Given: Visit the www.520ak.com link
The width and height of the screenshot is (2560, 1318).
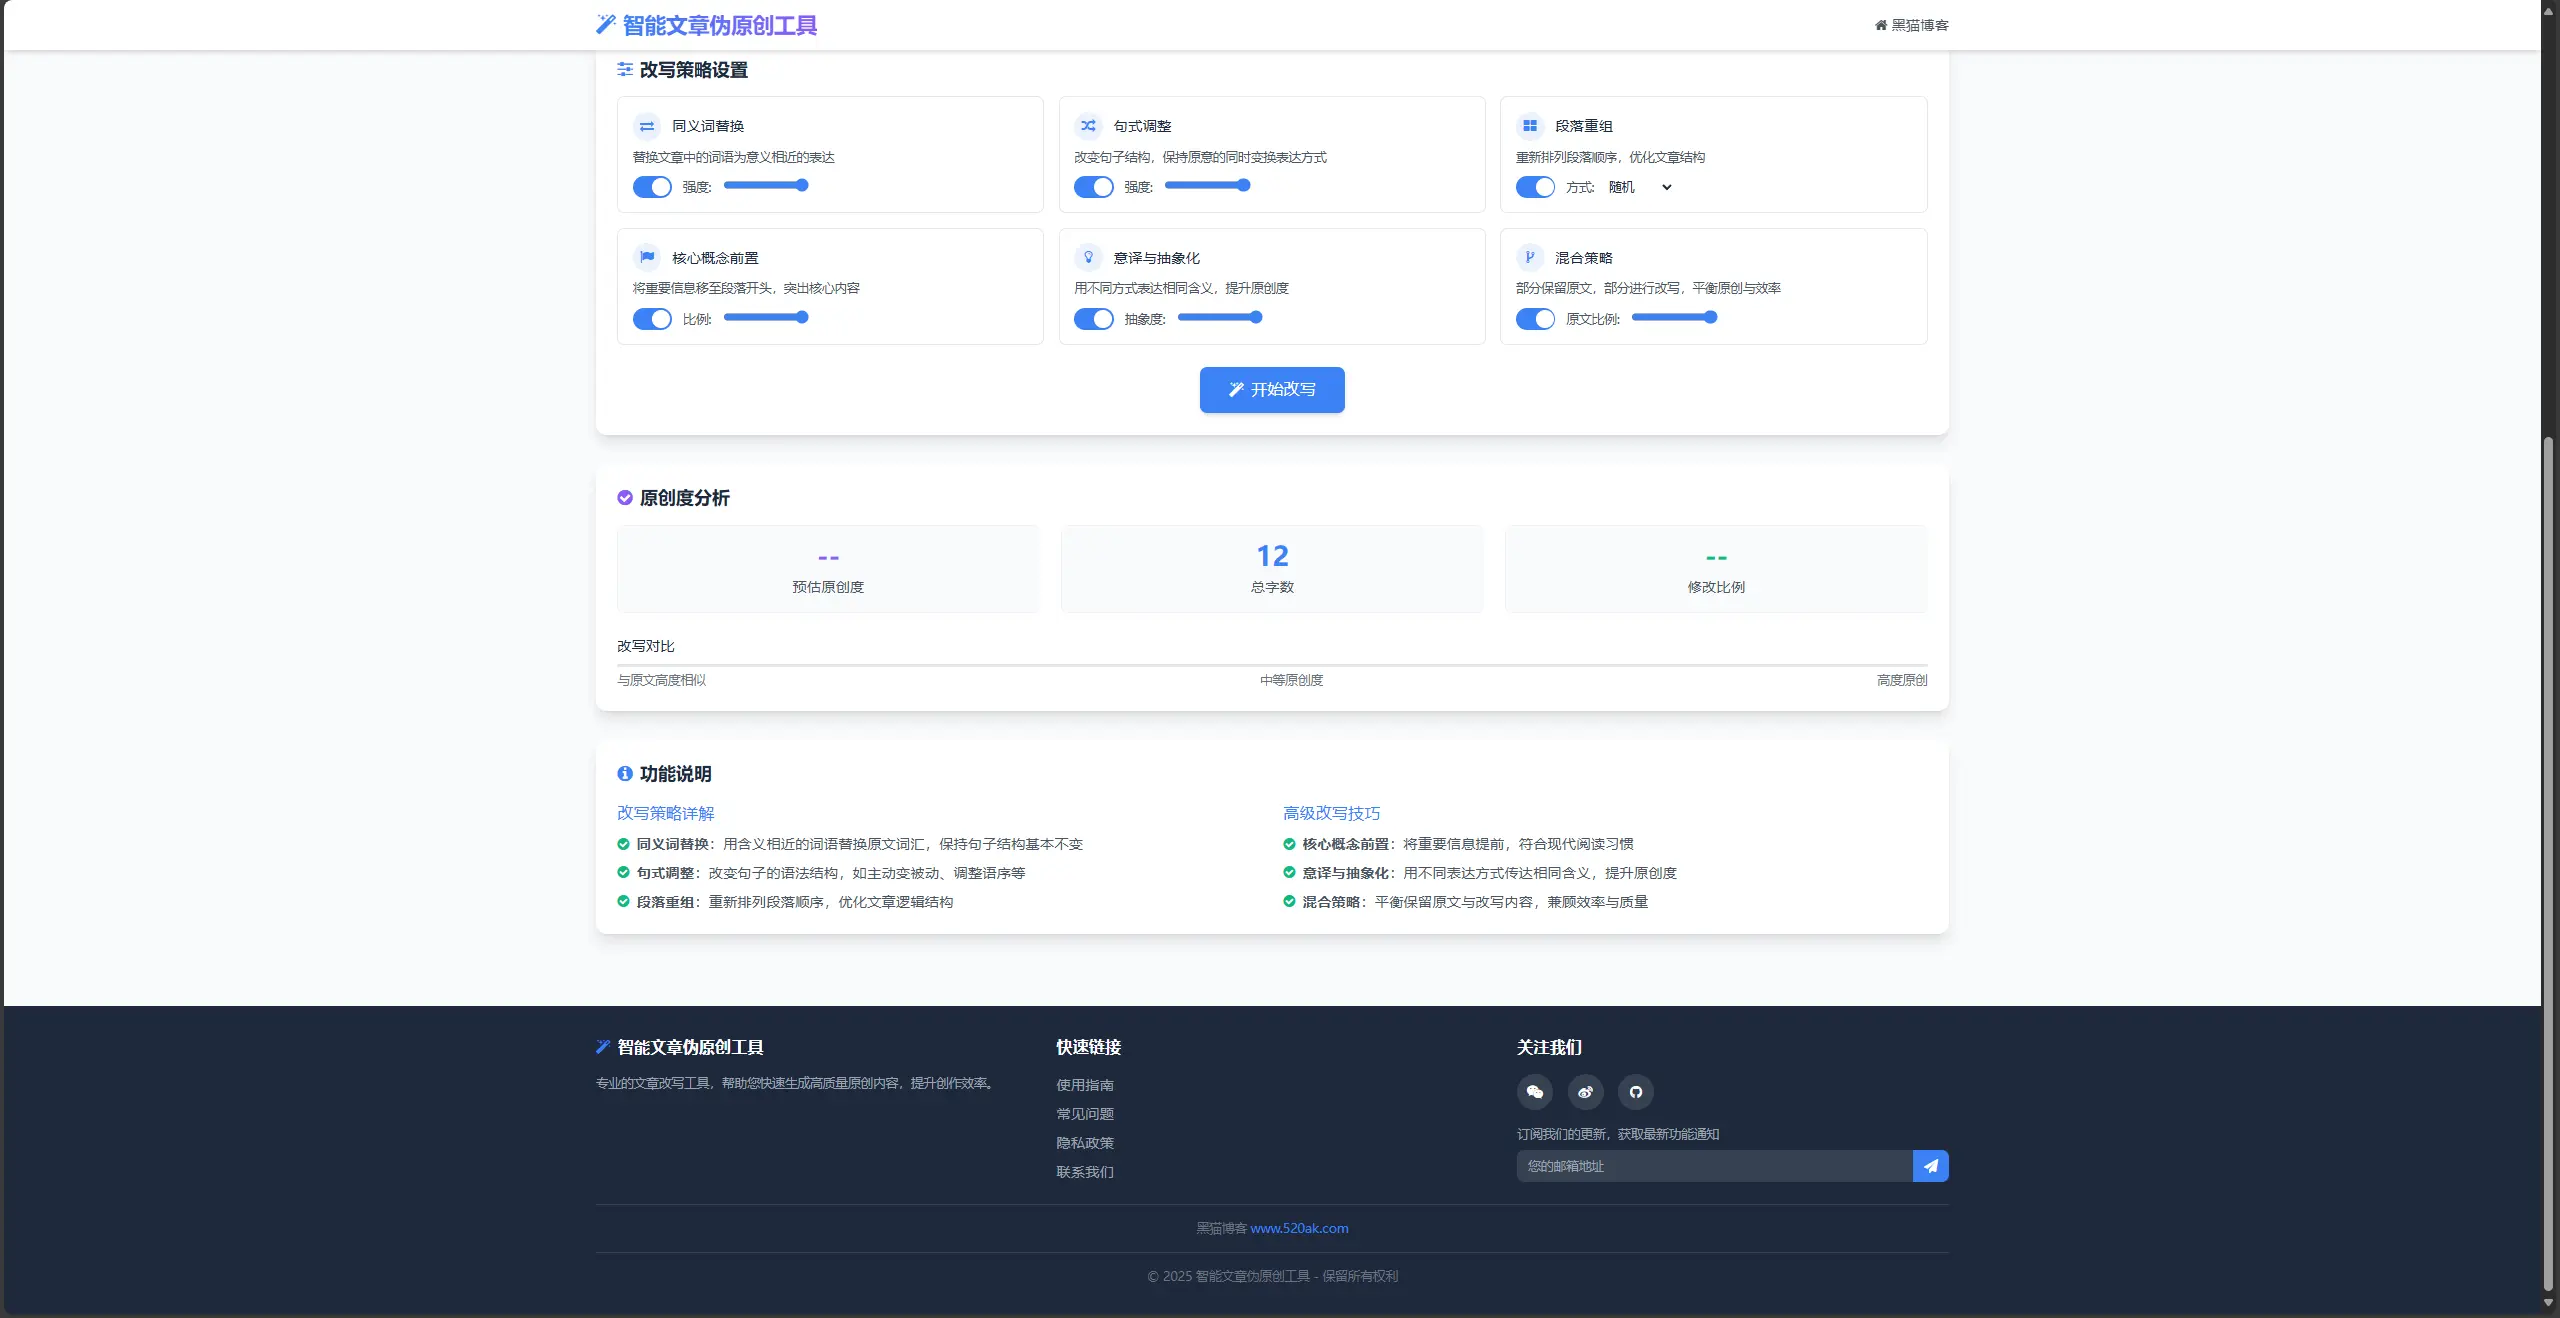Looking at the screenshot, I should coord(1298,1228).
